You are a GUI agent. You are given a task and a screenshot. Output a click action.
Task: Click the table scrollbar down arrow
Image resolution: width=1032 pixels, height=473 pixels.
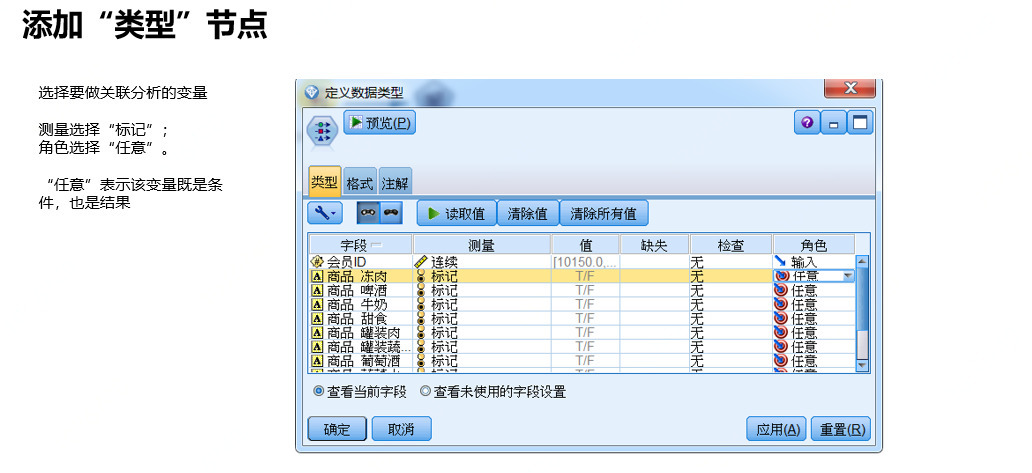coord(862,365)
